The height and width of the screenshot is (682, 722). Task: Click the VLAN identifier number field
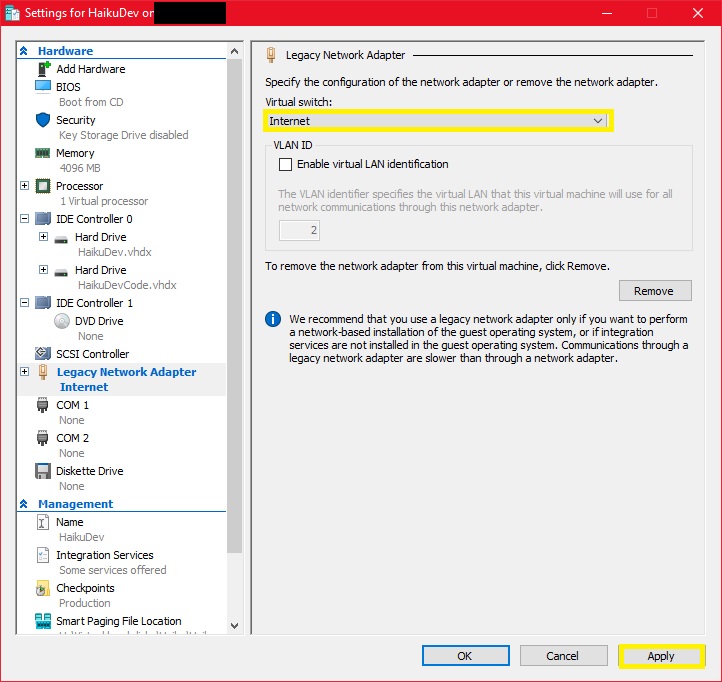coord(299,230)
